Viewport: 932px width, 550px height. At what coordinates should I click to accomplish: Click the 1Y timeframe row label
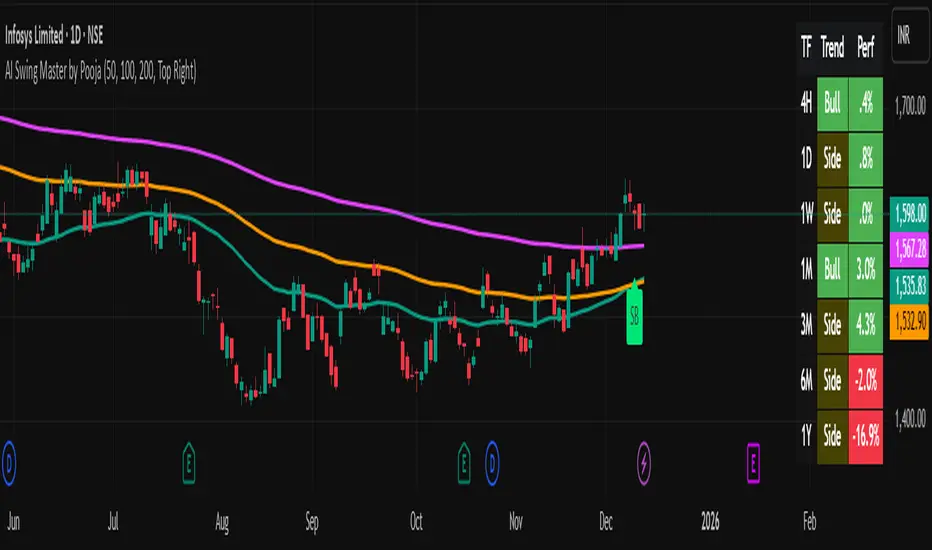pos(807,436)
